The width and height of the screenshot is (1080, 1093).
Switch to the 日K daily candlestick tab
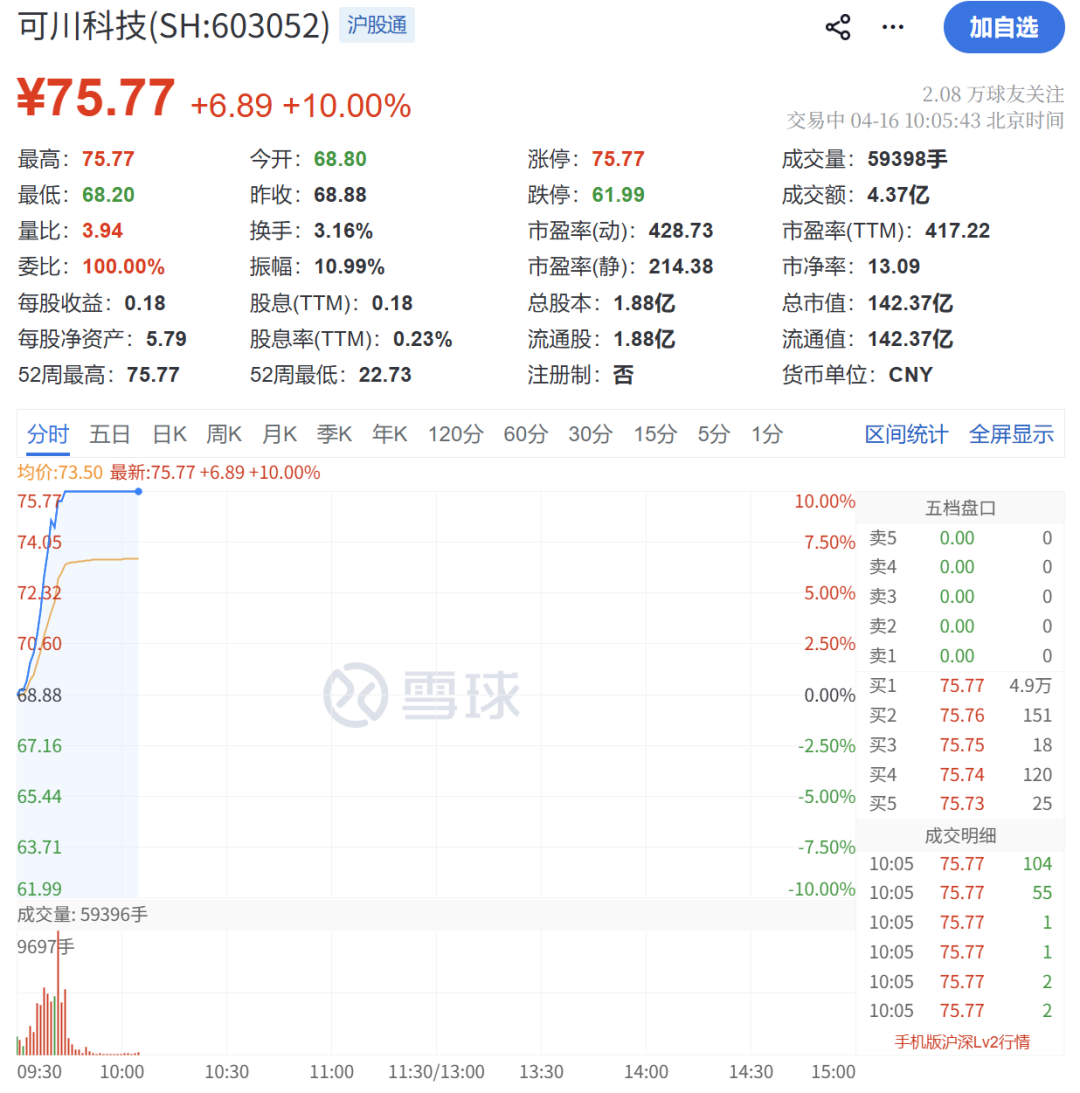168,434
